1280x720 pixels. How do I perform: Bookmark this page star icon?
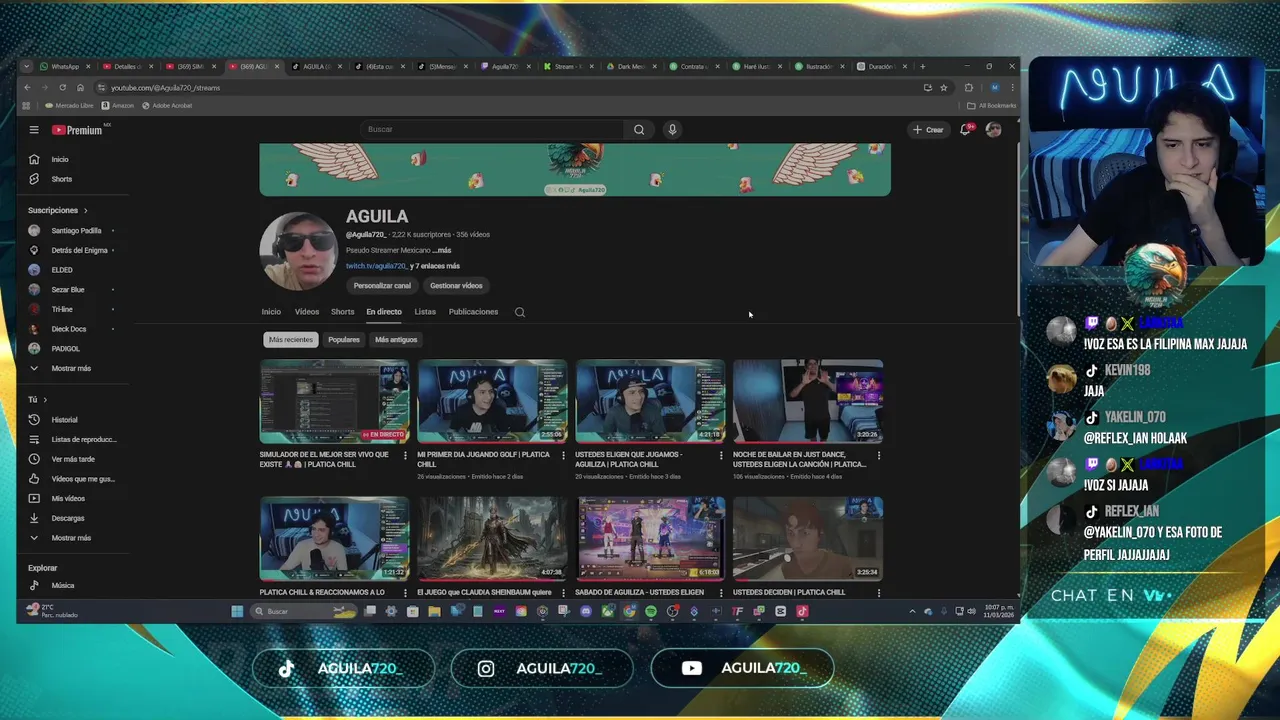[x=943, y=88]
